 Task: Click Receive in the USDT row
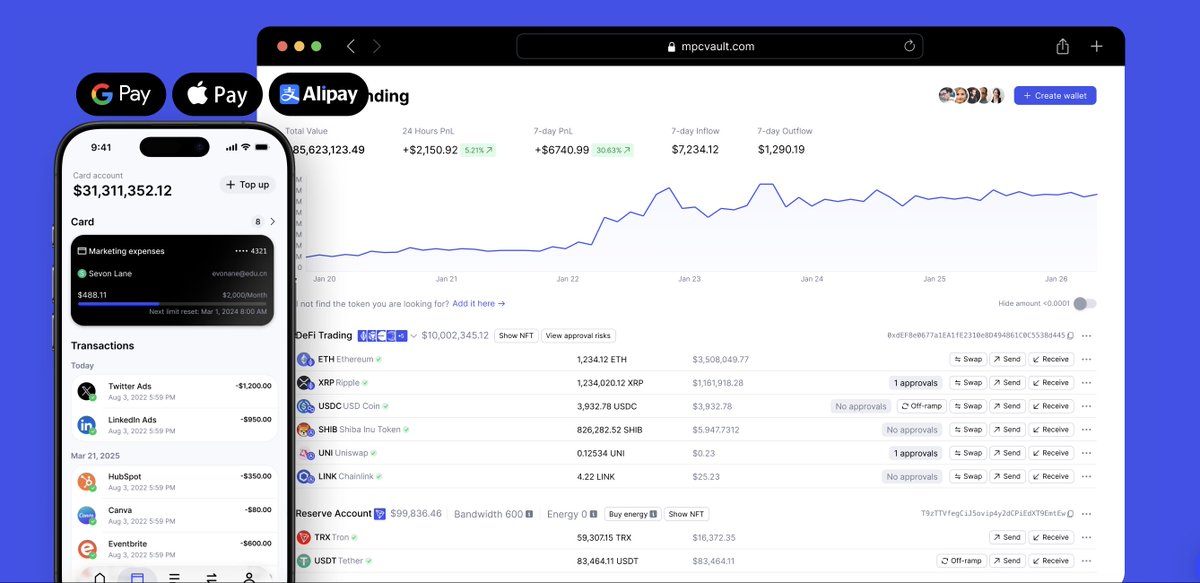pos(1050,561)
